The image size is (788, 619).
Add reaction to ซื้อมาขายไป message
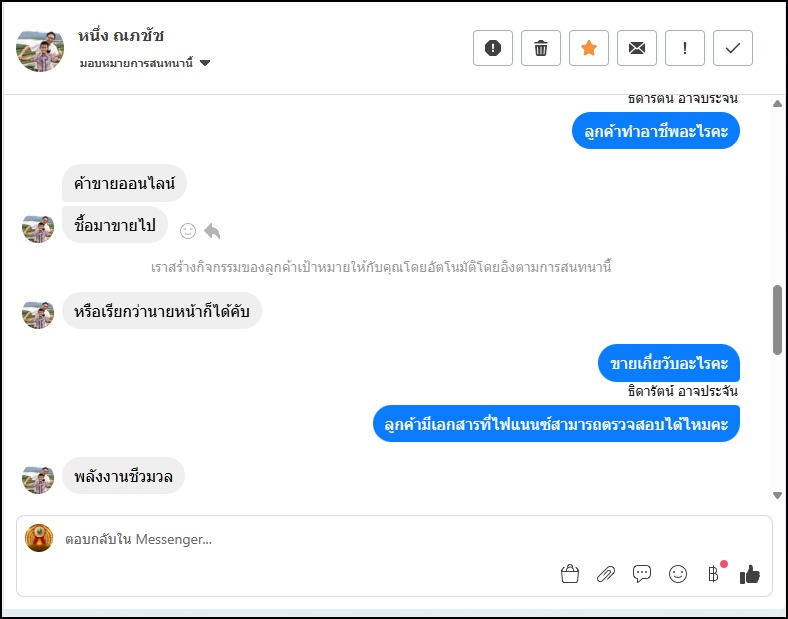187,231
